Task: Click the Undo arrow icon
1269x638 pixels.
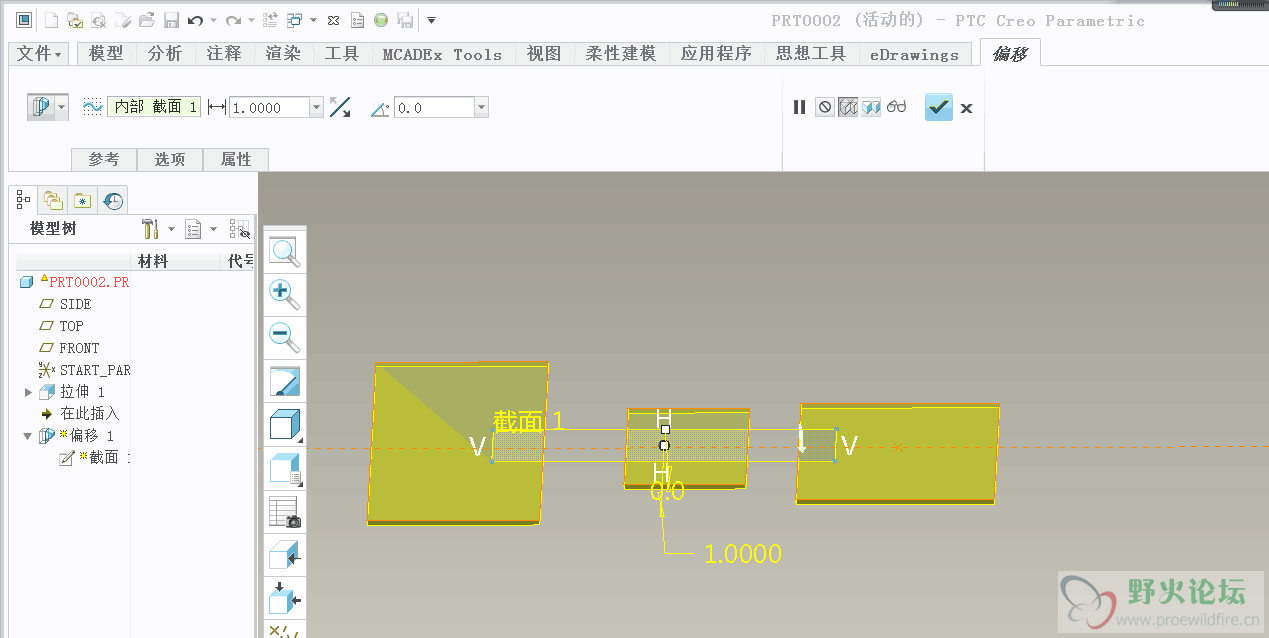Action: click(x=196, y=20)
